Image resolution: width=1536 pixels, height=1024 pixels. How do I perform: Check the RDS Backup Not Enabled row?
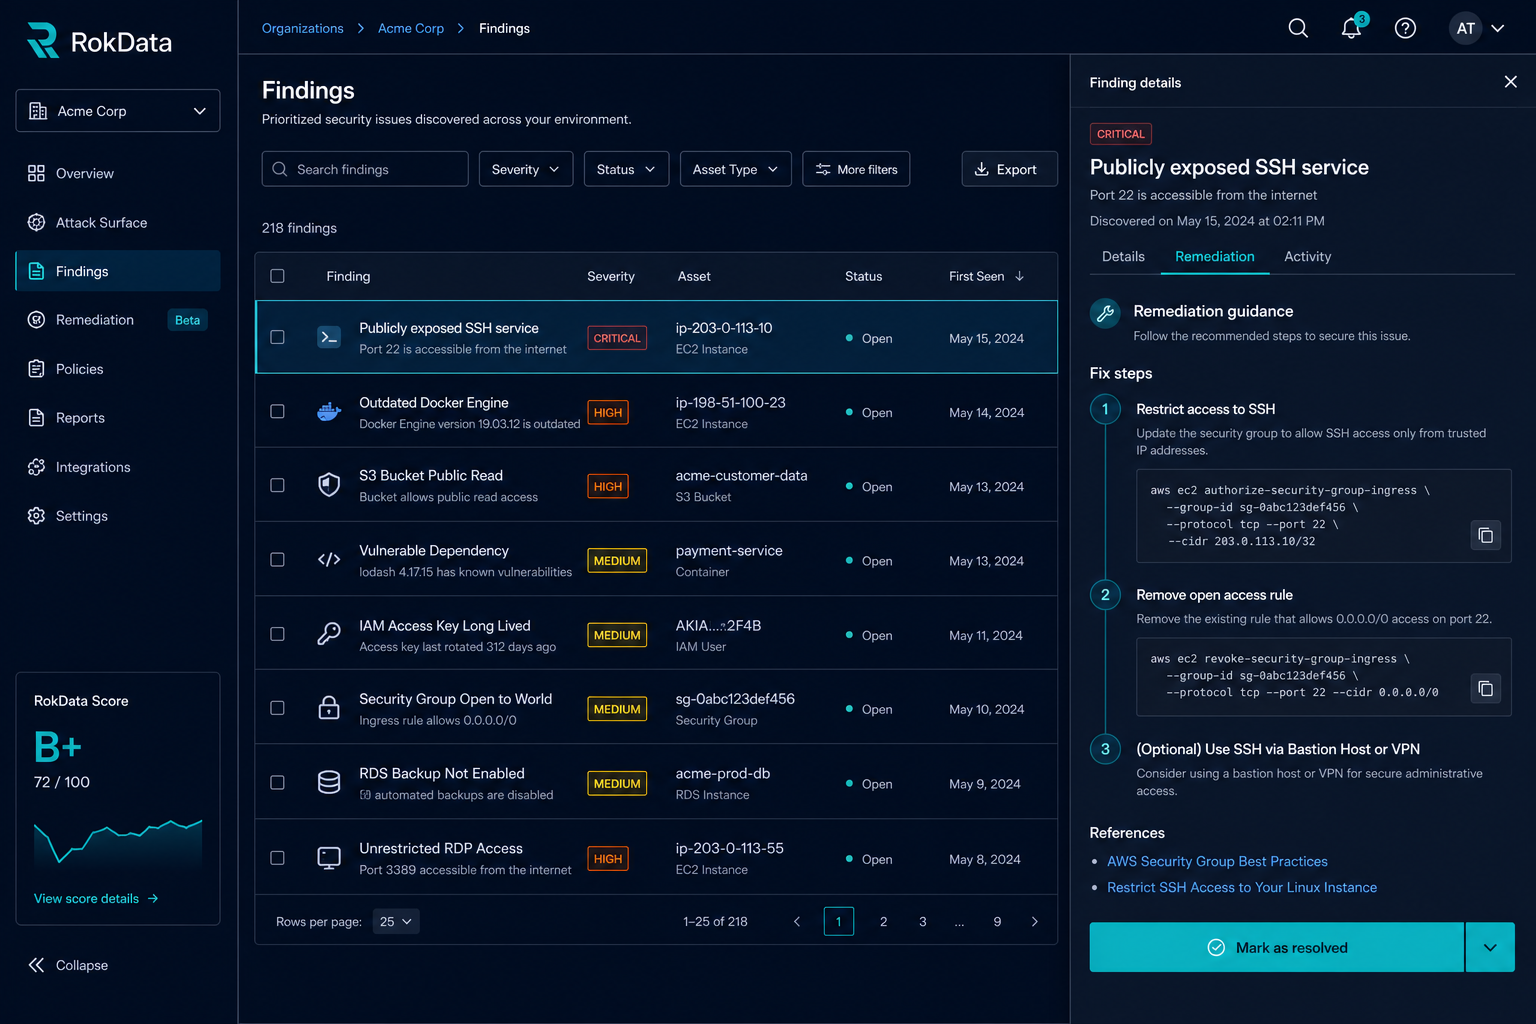(x=278, y=783)
